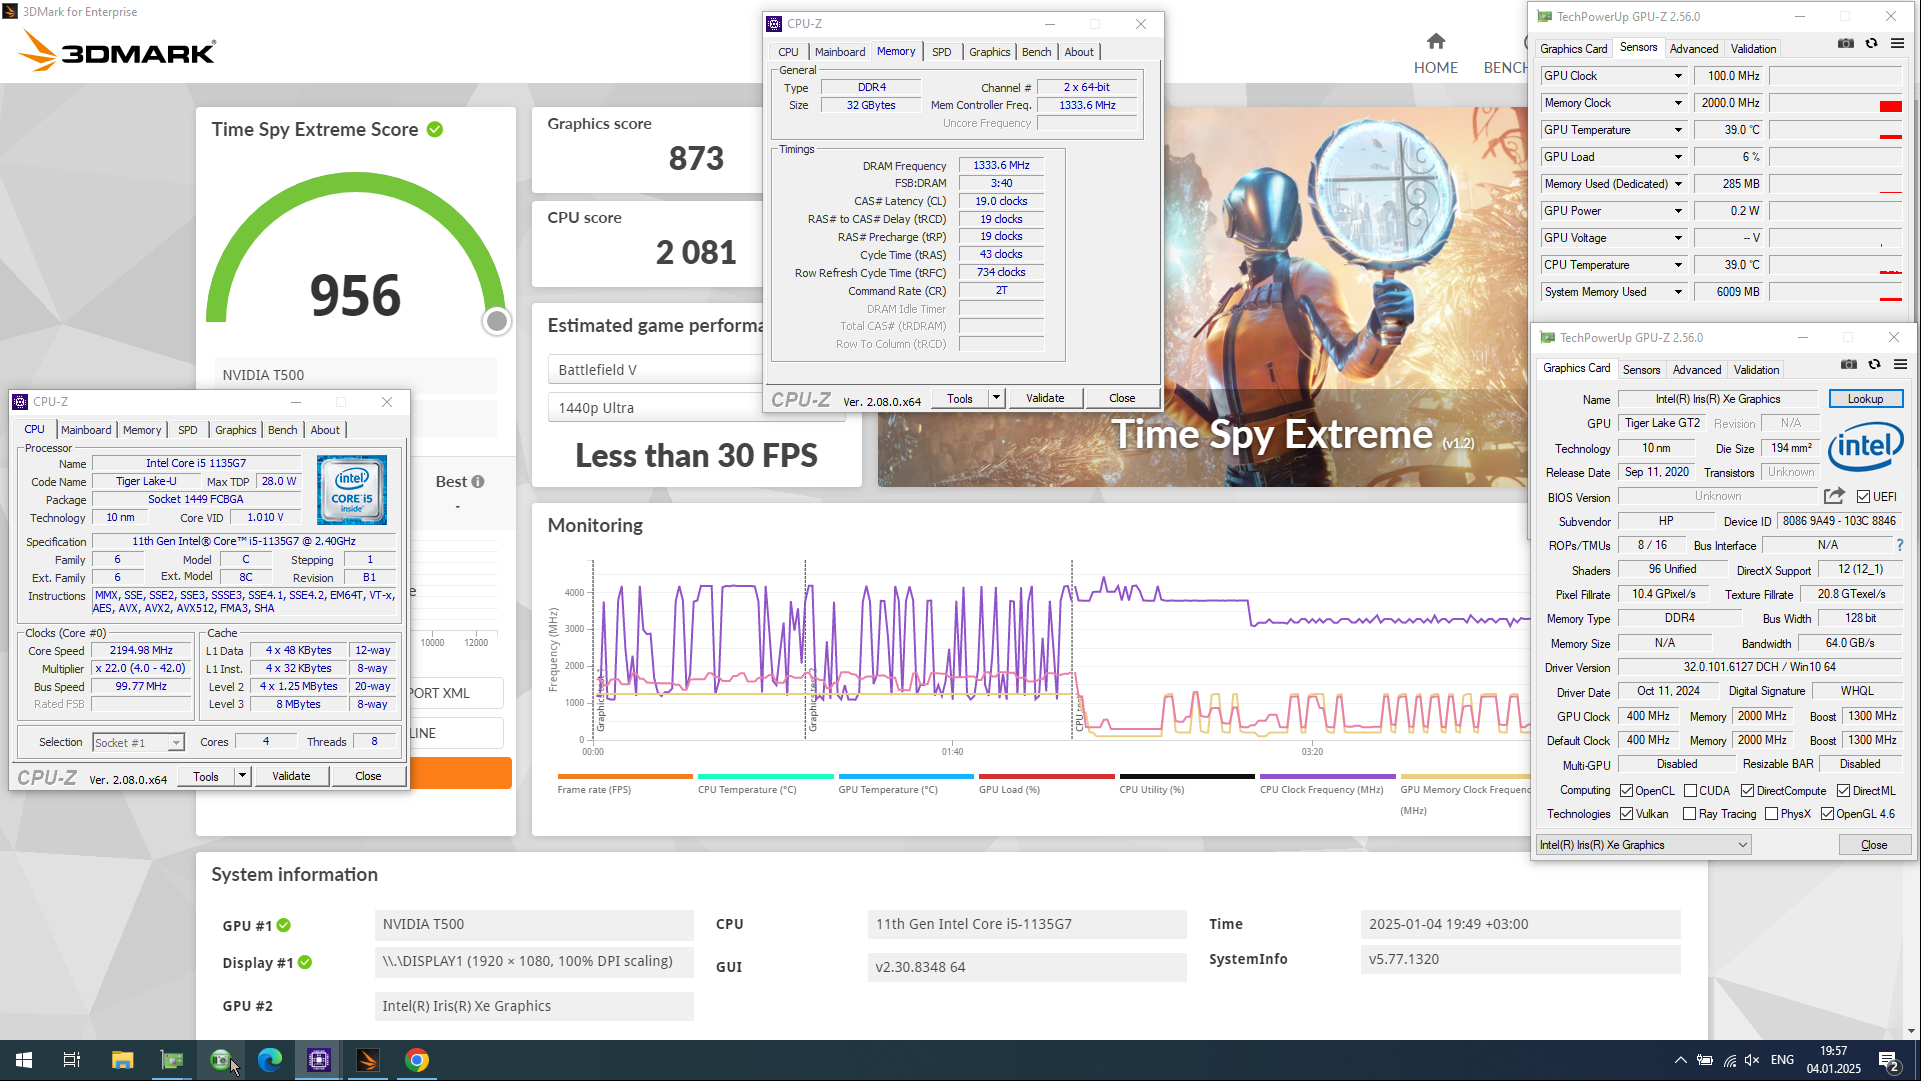Click Validate in the CPU-Z CPU window
The height and width of the screenshot is (1081, 1921).
(291, 776)
